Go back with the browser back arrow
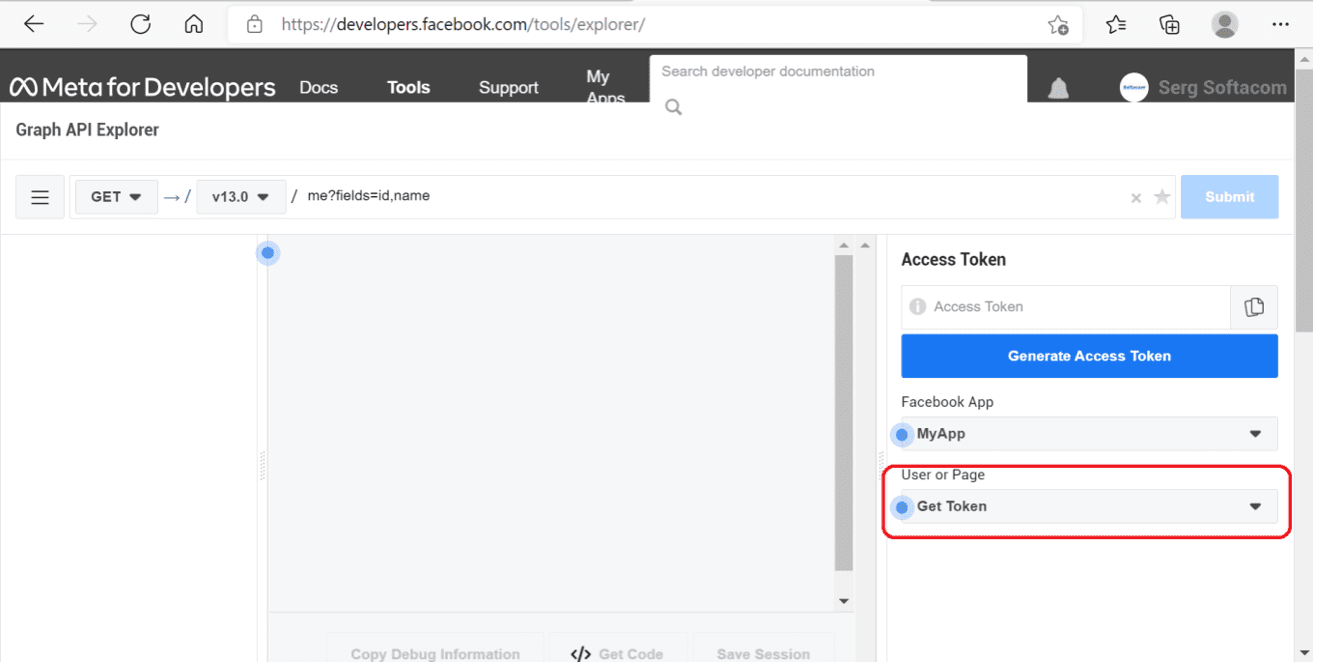Viewport: 1321px width, 670px height. point(34,24)
